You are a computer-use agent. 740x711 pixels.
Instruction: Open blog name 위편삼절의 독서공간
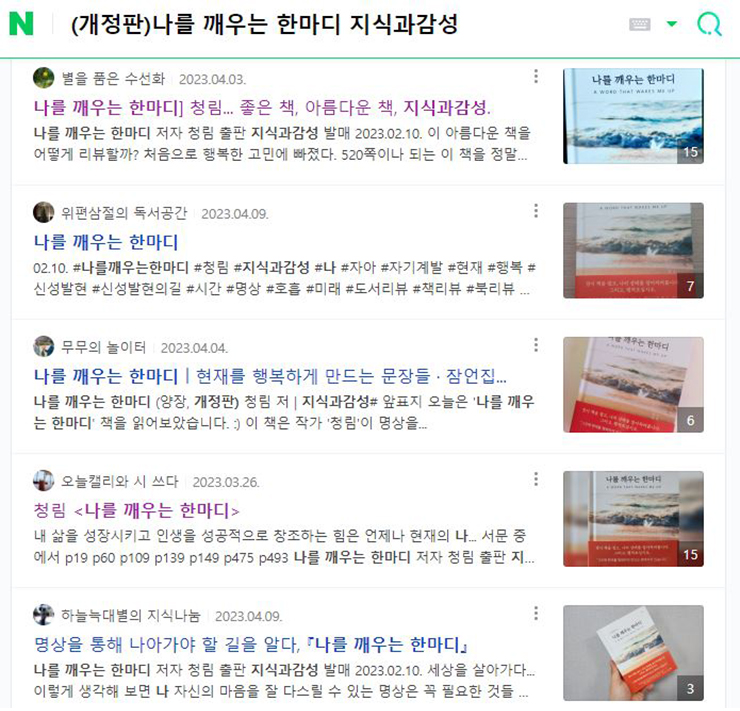pyautogui.click(x=124, y=213)
